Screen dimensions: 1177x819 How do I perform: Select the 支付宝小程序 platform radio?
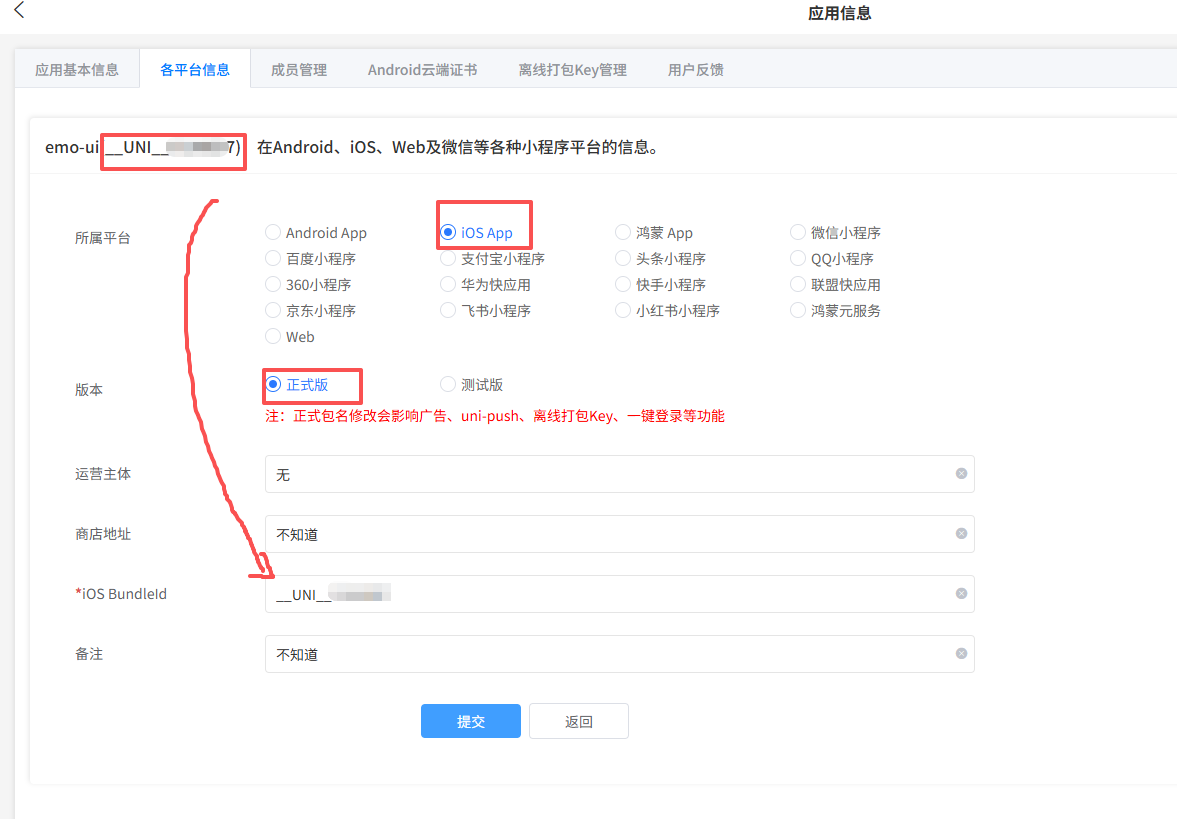(x=448, y=259)
